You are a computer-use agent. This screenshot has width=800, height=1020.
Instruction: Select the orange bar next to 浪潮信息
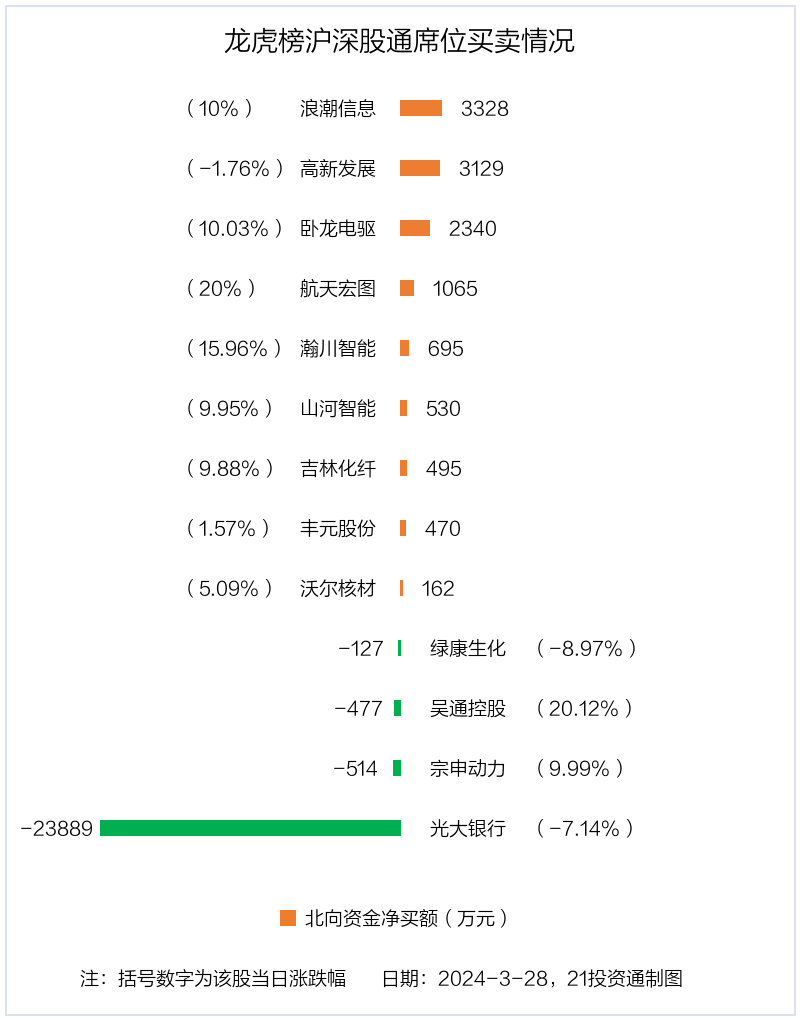[421, 108]
